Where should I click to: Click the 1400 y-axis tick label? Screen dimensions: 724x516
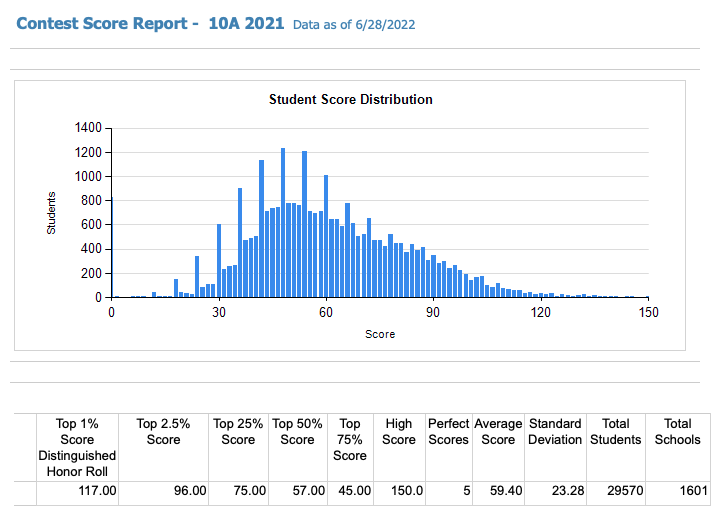coord(88,128)
